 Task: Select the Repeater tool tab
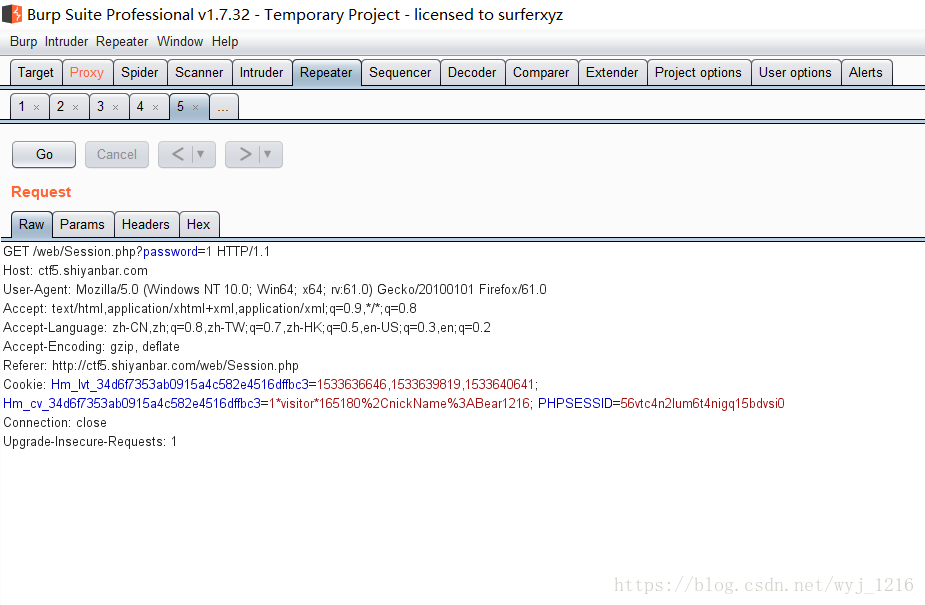pyautogui.click(x=326, y=73)
